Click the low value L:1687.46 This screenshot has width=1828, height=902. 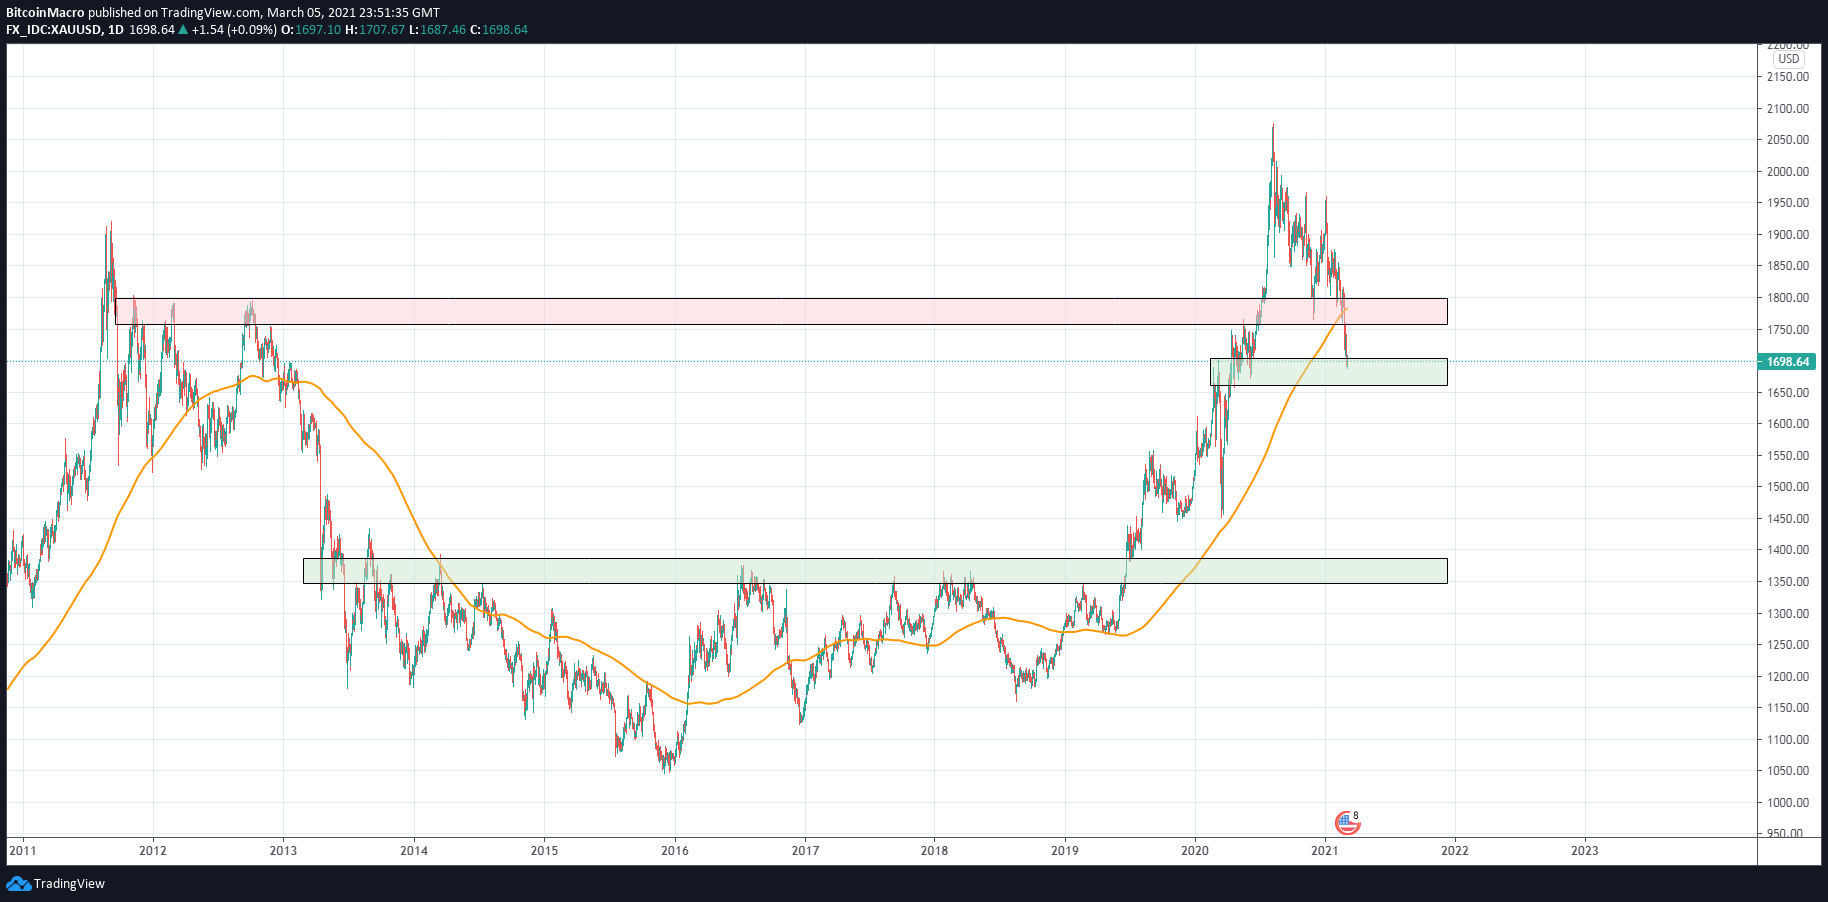[437, 30]
